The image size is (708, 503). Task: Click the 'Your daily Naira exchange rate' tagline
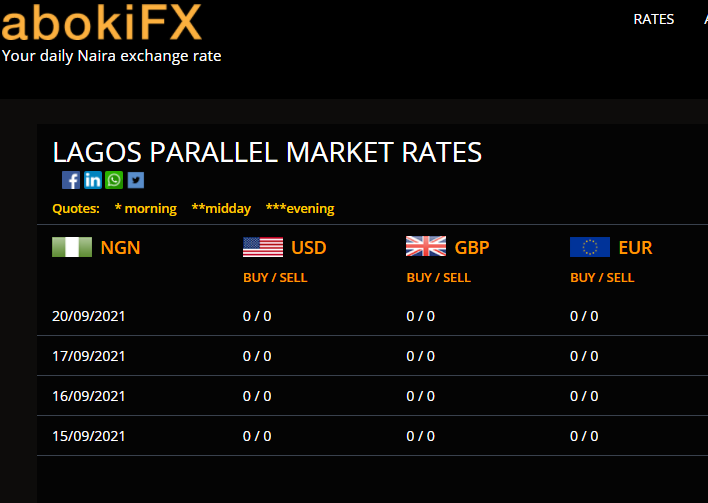coord(112,56)
